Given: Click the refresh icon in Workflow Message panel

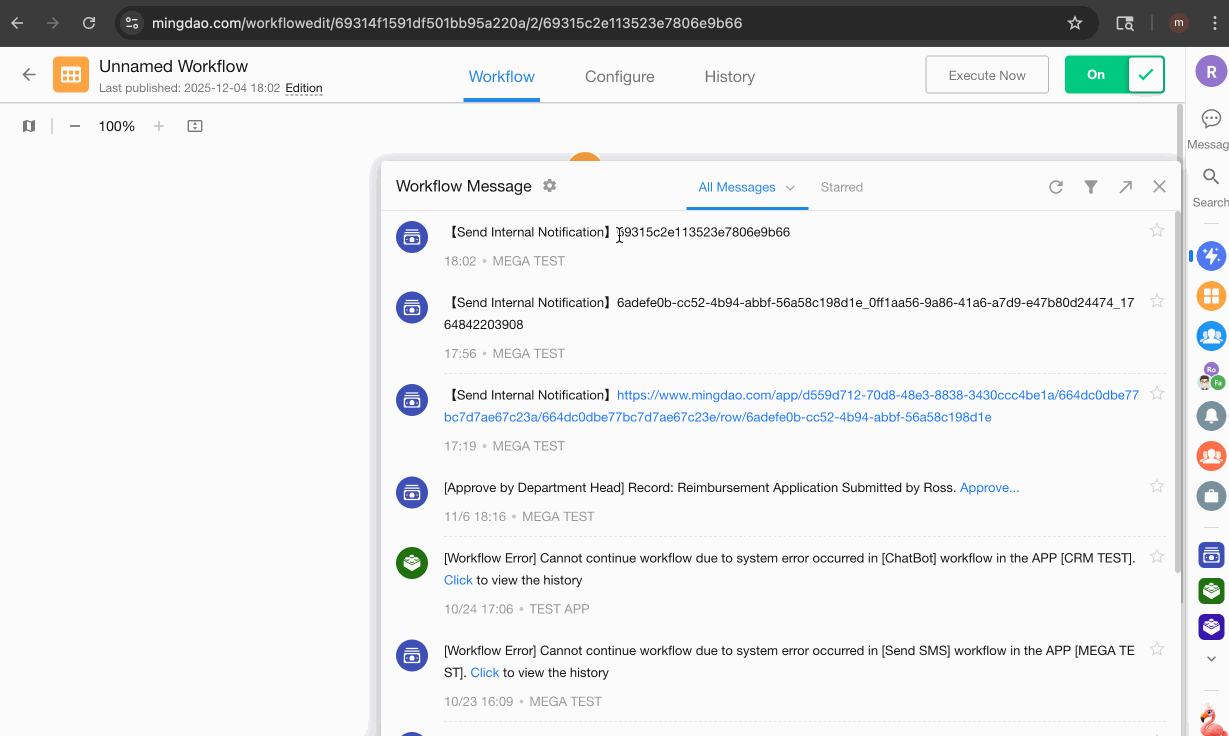Looking at the screenshot, I should (x=1055, y=187).
